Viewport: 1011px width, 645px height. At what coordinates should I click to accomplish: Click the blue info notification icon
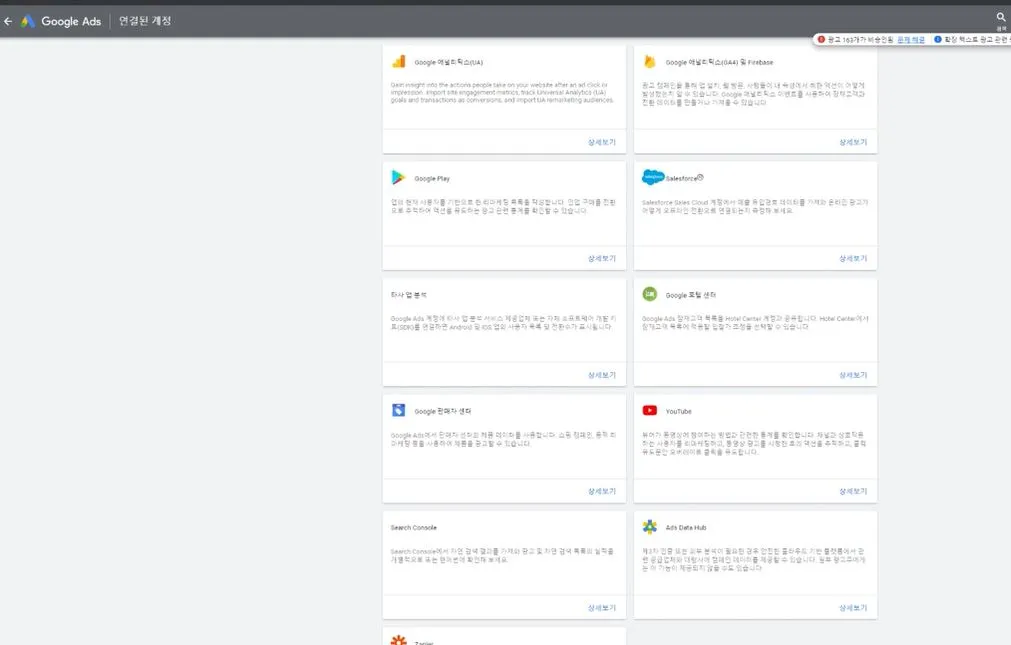[x=937, y=39]
